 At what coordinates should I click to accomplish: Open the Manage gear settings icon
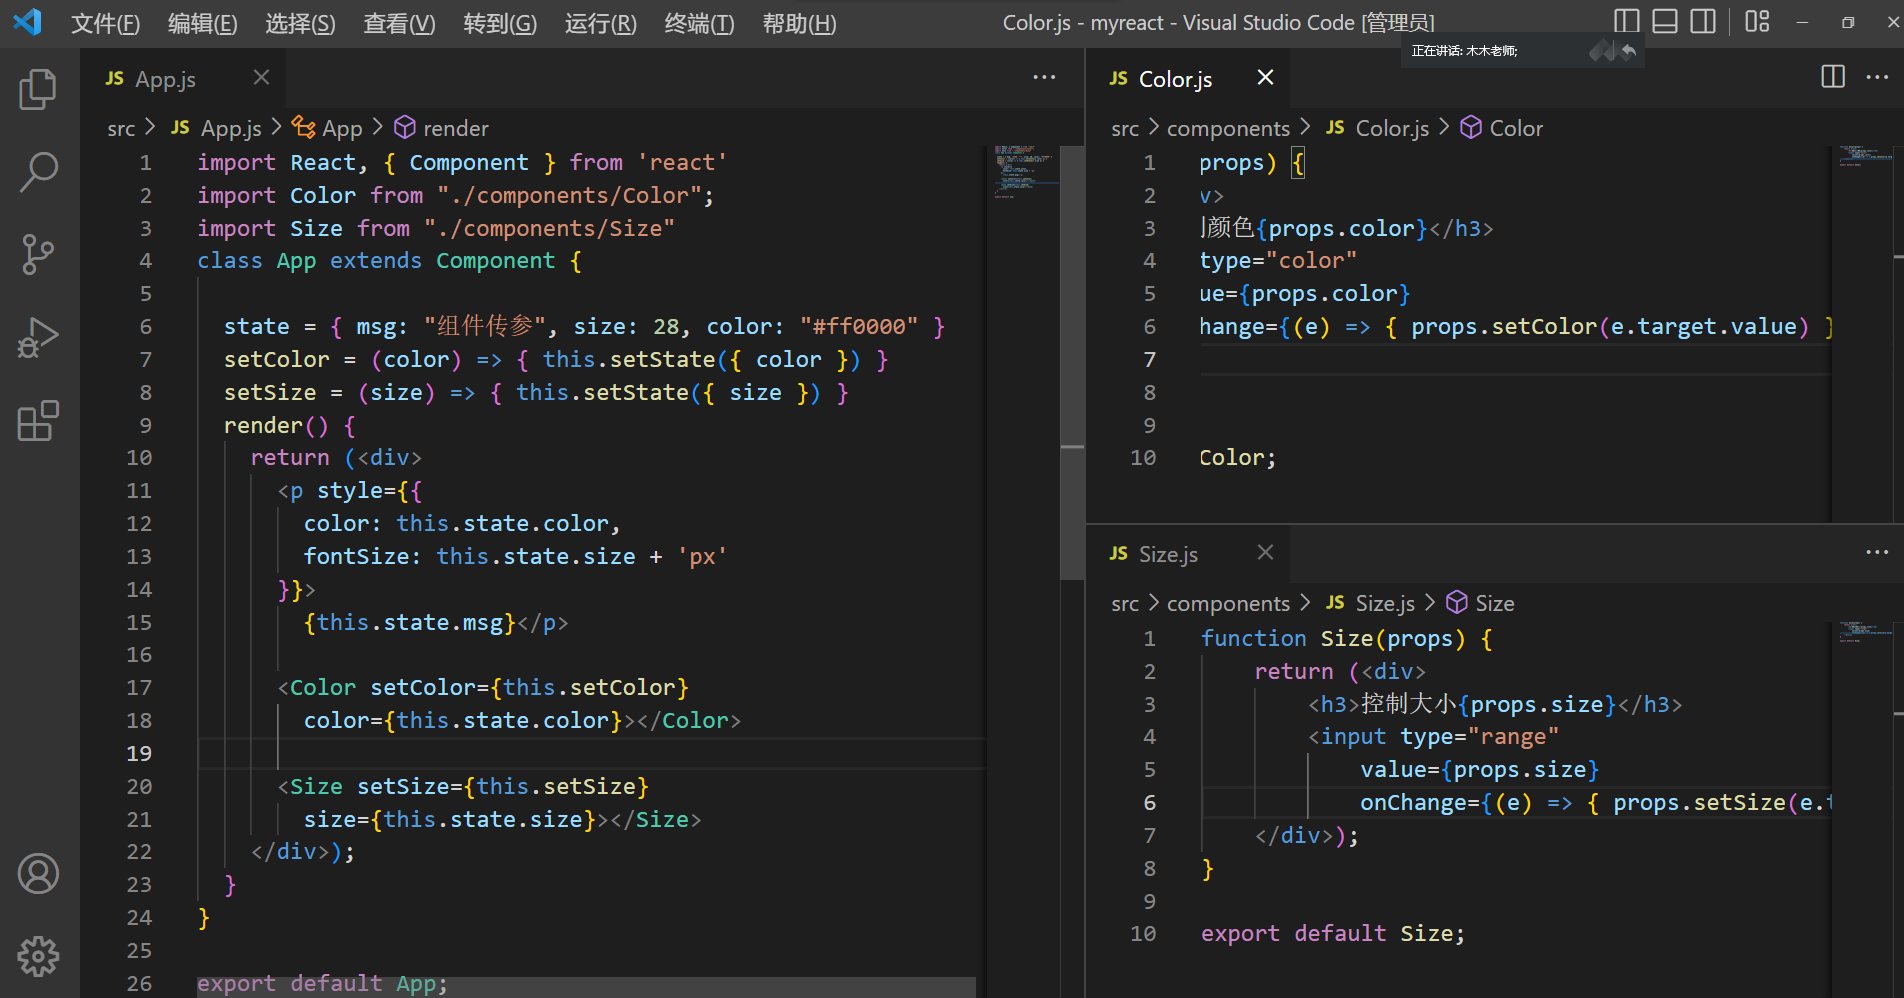38,956
